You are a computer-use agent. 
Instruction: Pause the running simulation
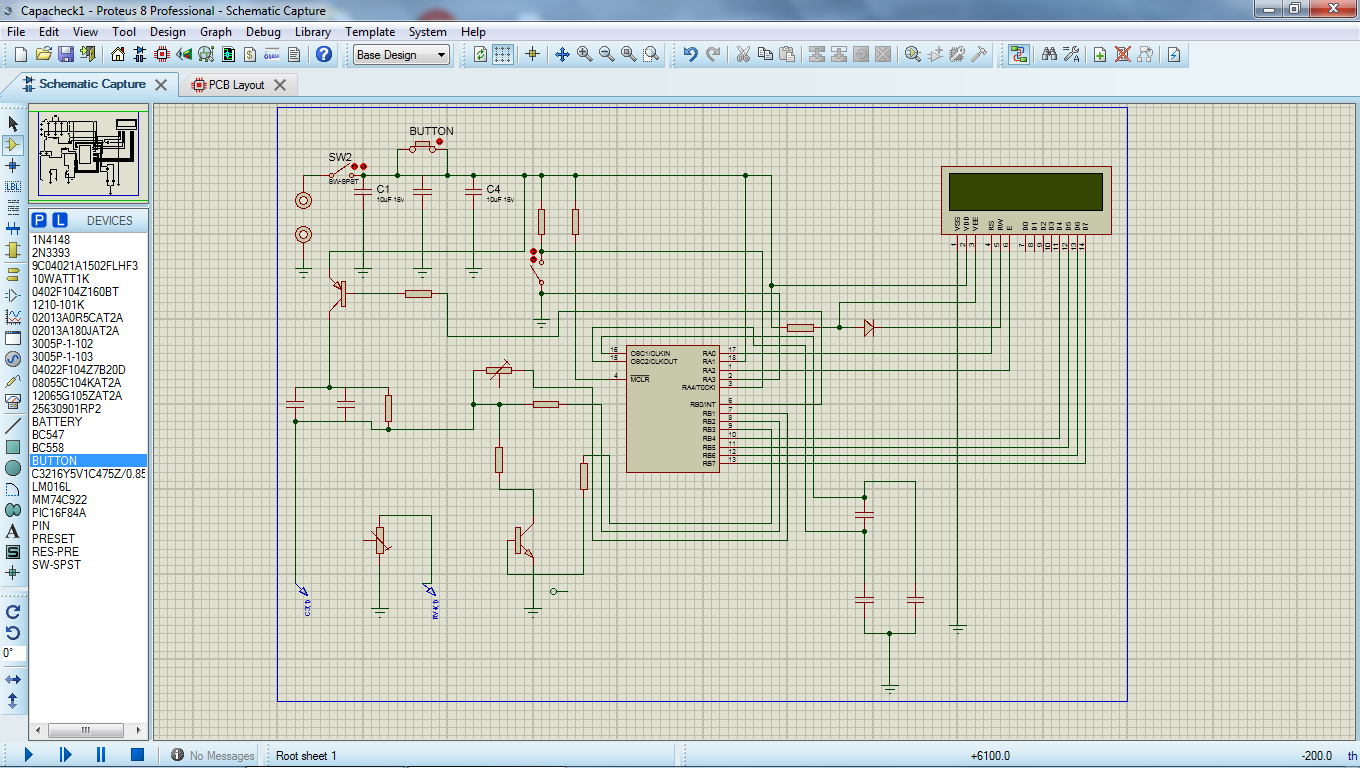tap(101, 755)
